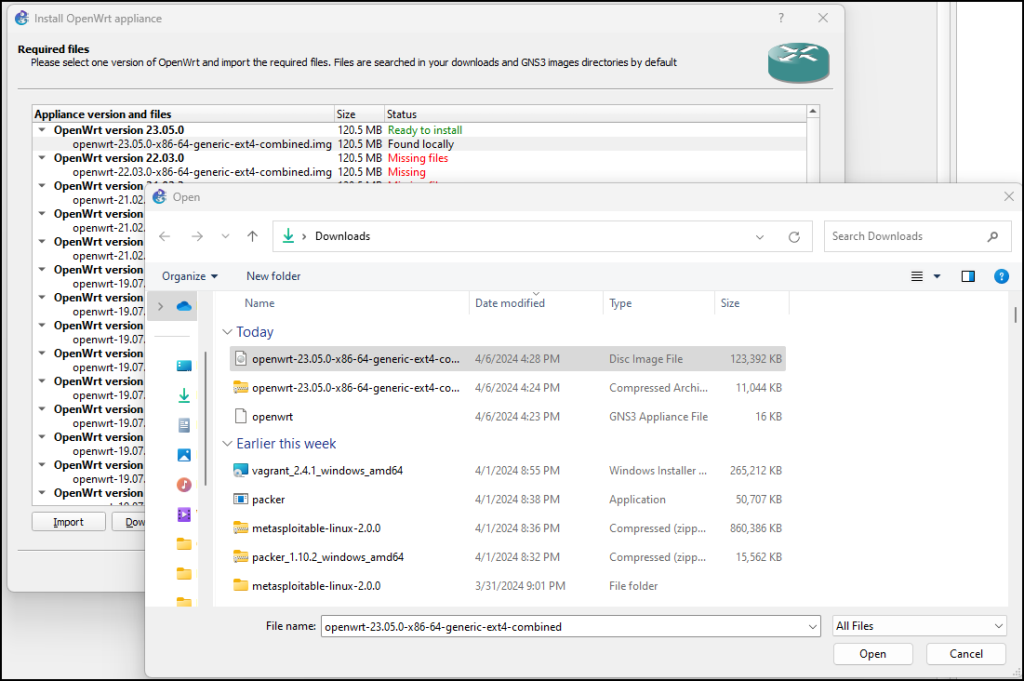Collapse the Today group

227,332
